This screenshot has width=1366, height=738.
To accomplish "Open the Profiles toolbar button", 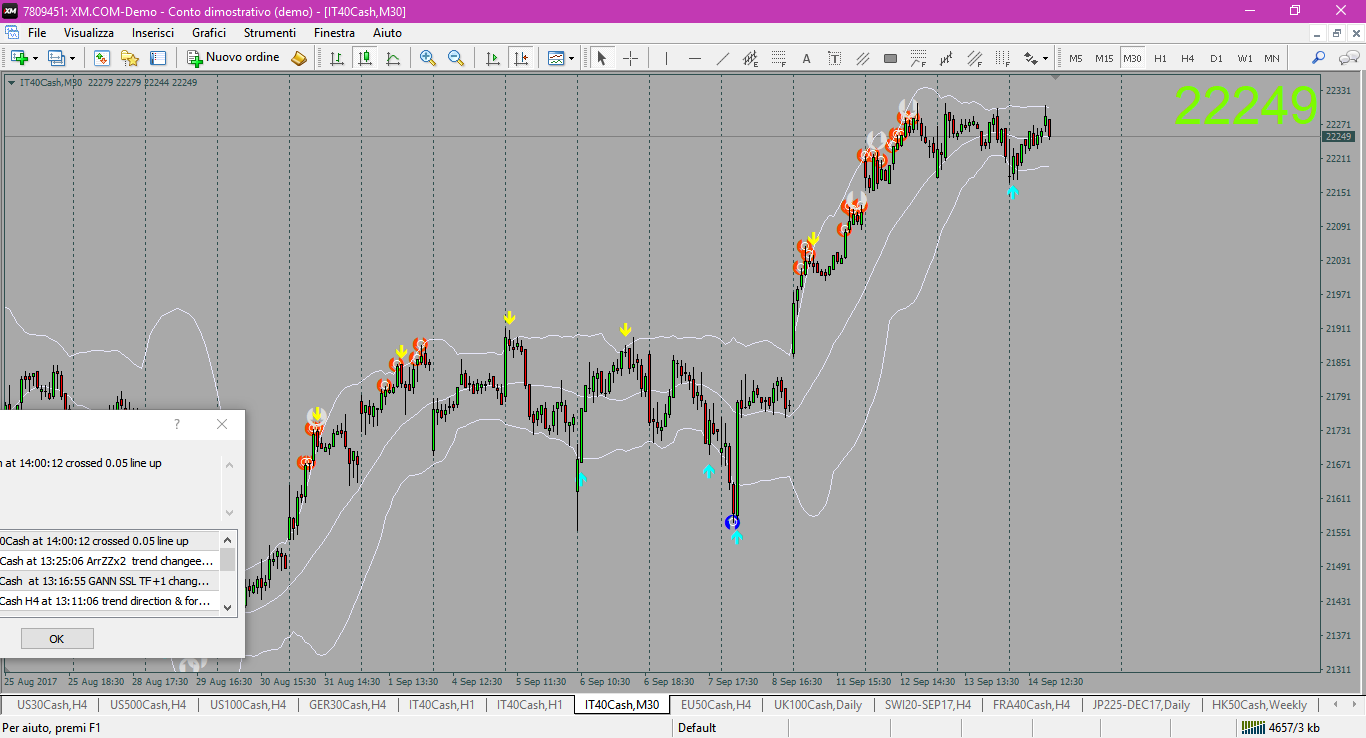I will [x=56, y=58].
